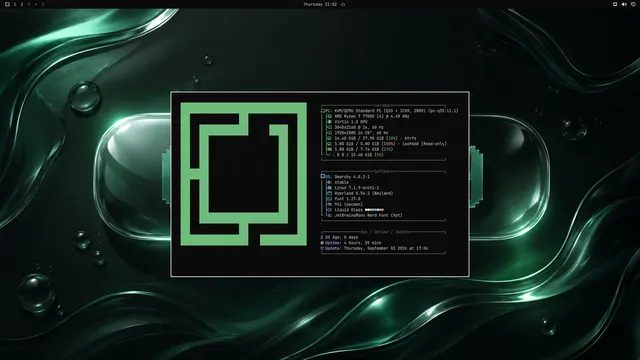Click tray icon left of the speaker
The width and height of the screenshot is (640, 360).
(x=615, y=4)
